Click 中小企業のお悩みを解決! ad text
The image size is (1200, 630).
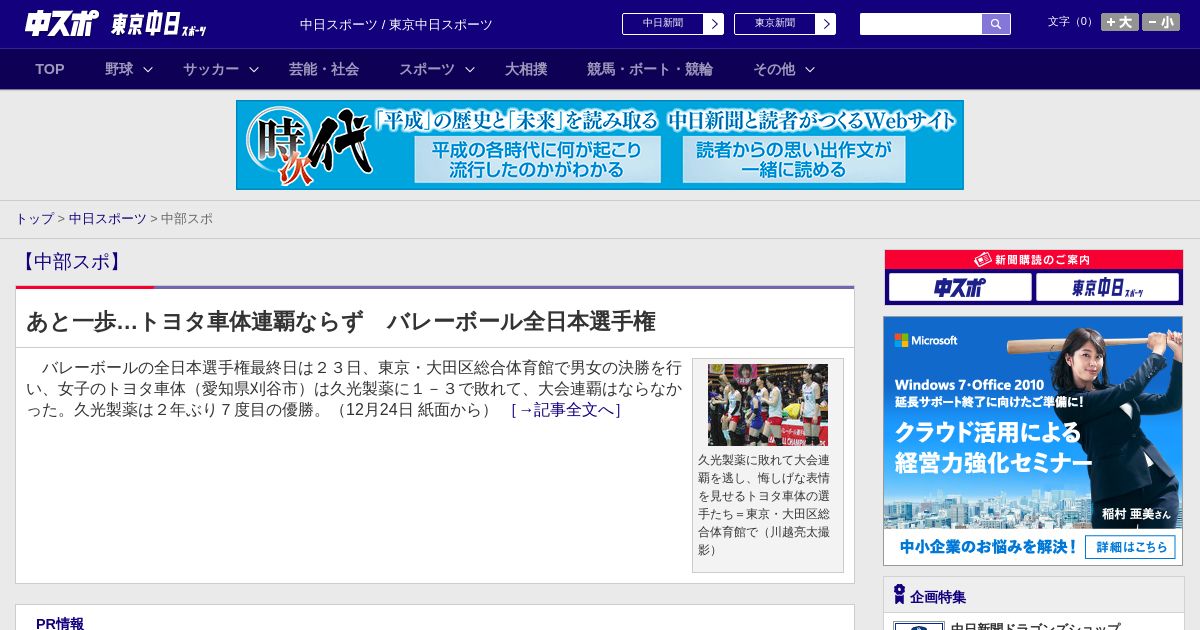[988, 547]
